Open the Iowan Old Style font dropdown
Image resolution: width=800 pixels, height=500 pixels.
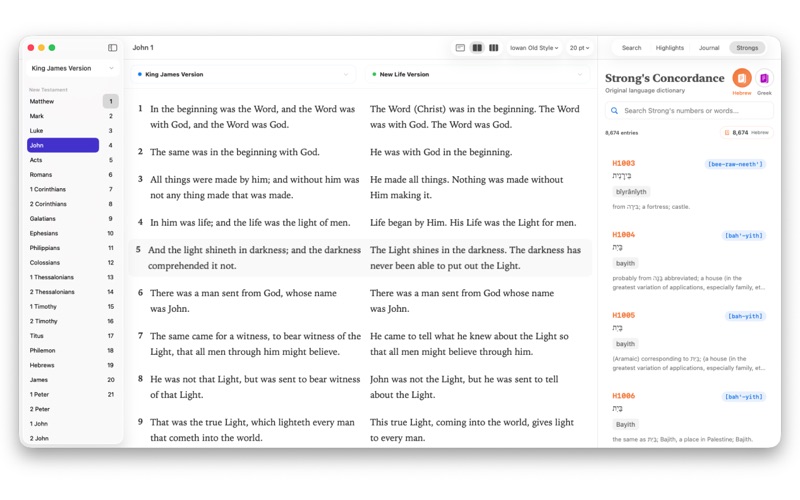(534, 47)
